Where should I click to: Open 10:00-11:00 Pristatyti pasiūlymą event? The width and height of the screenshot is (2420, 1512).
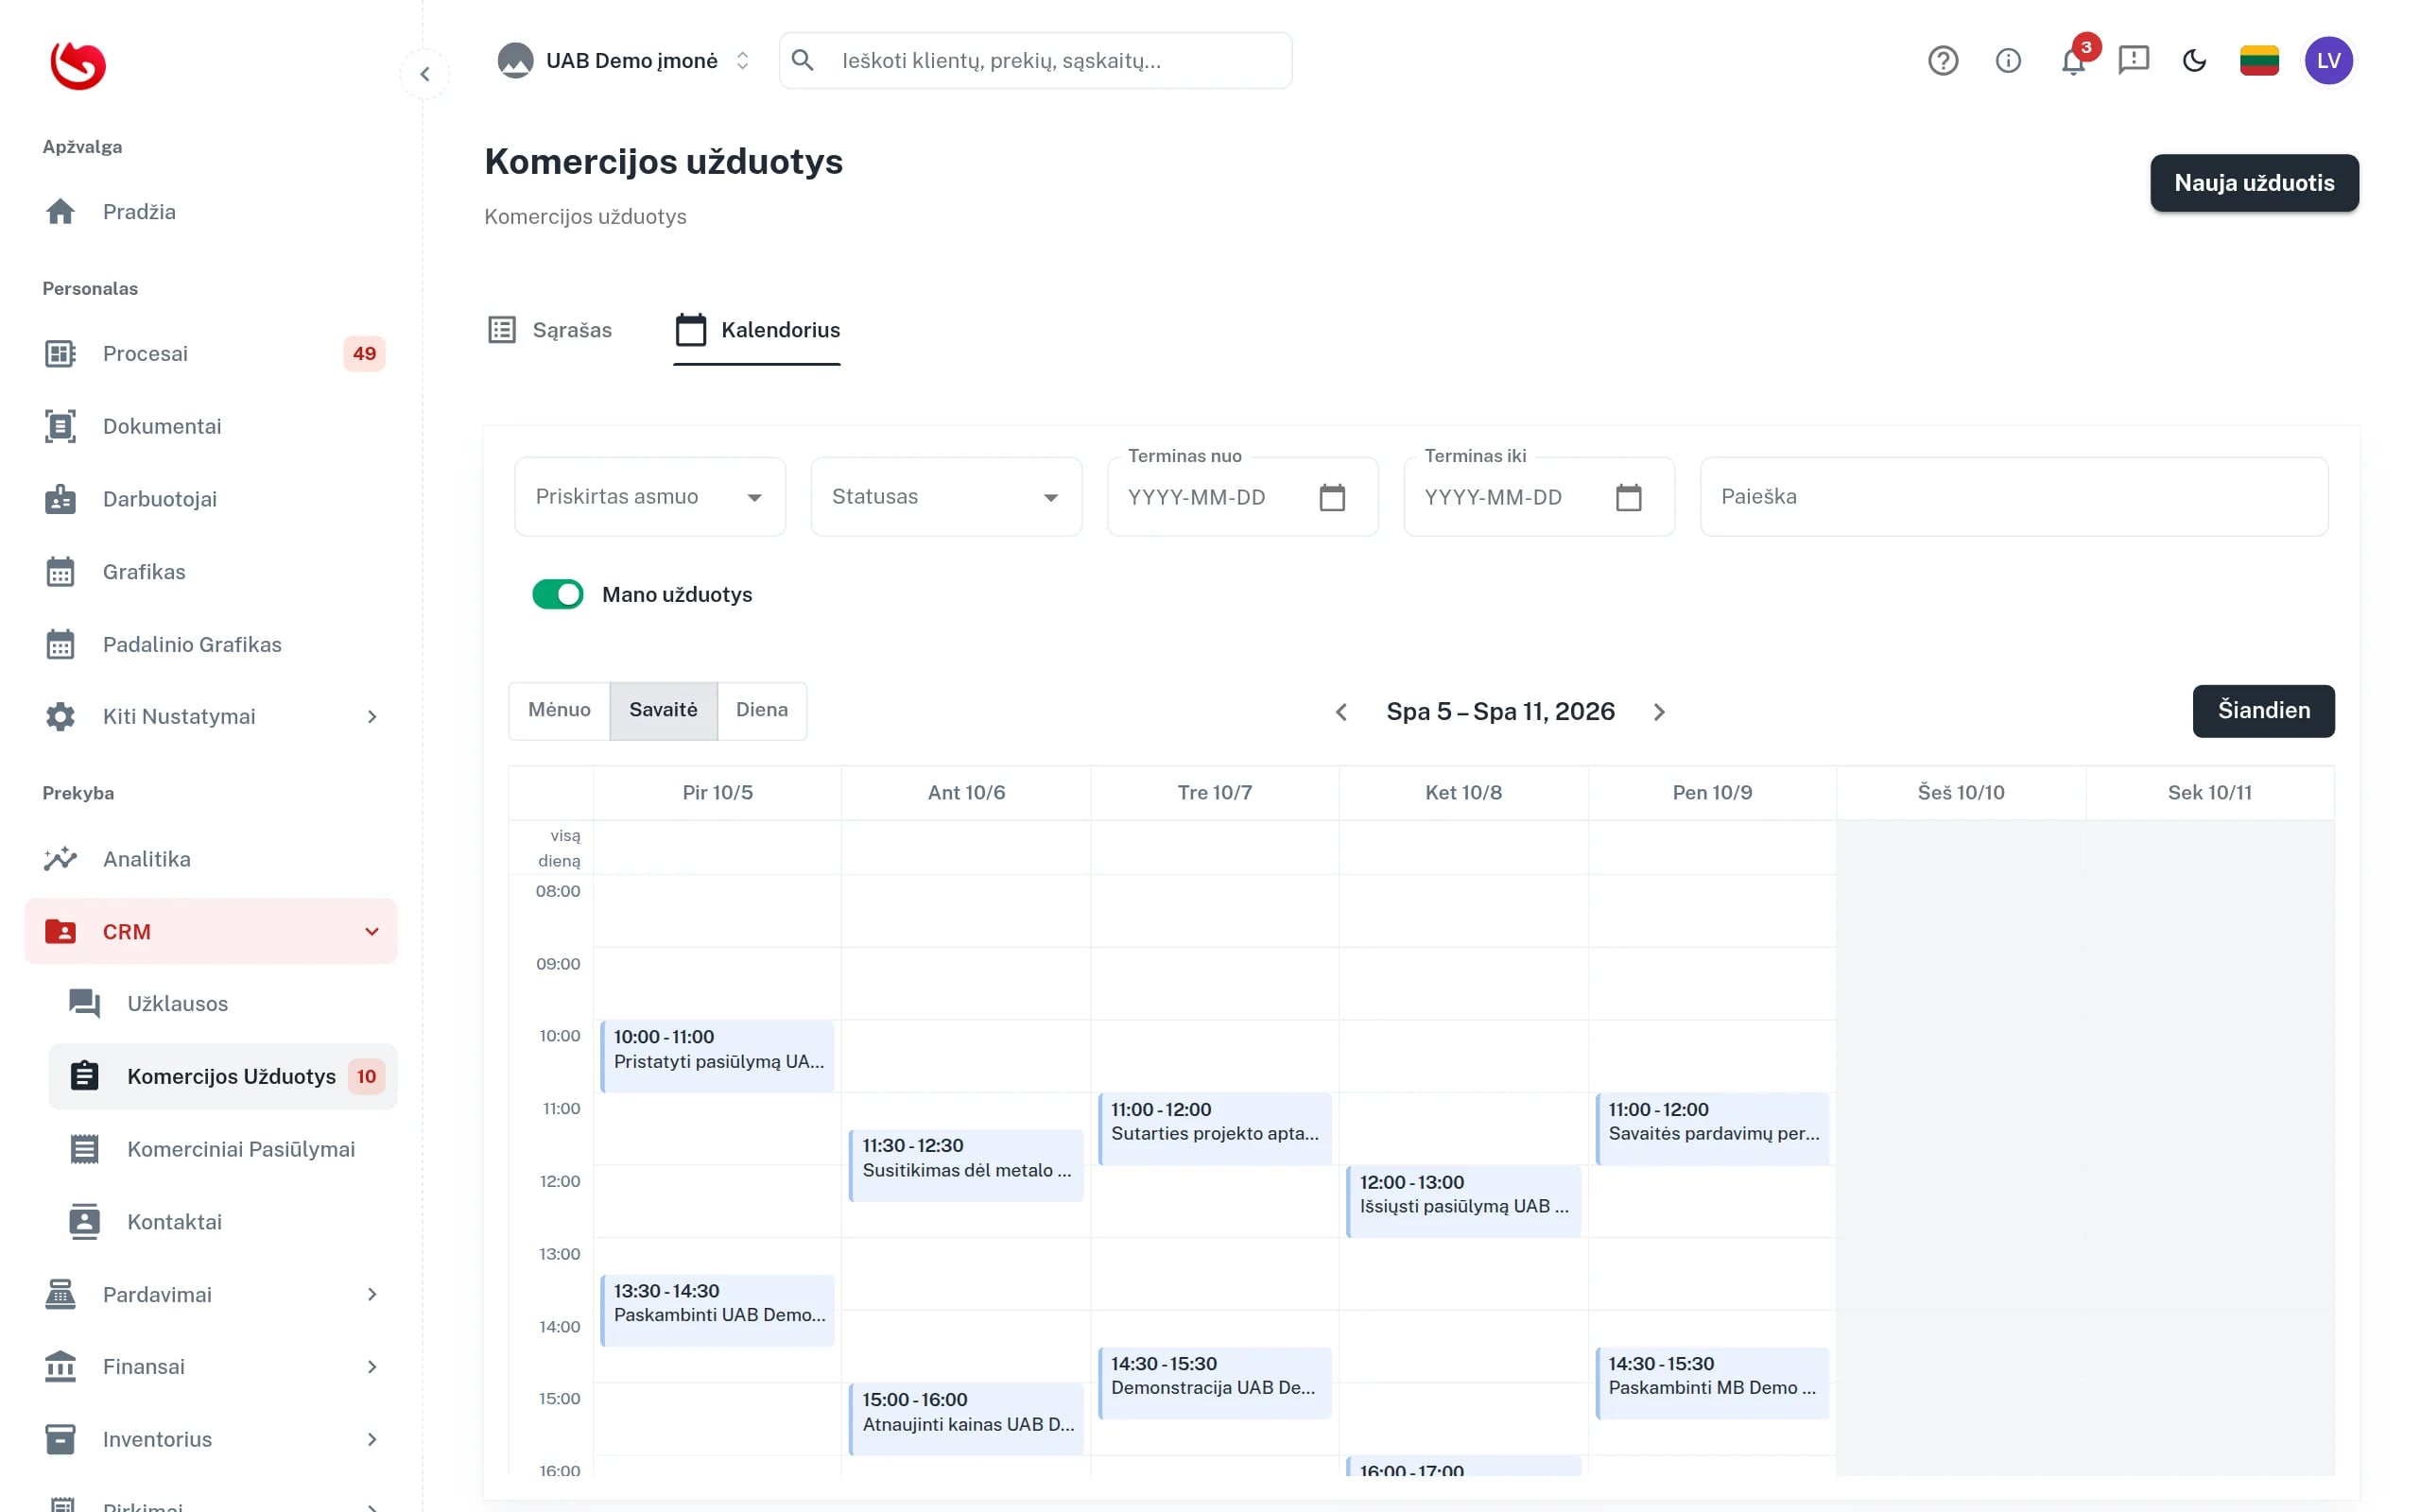(717, 1056)
